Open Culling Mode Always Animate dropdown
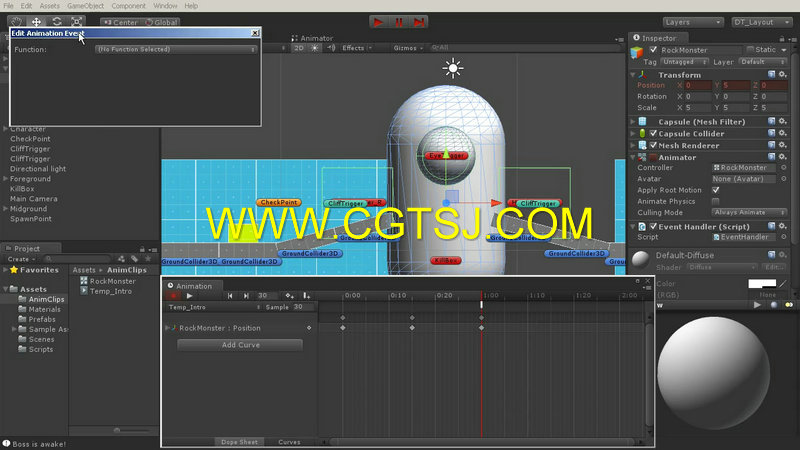Image resolution: width=800 pixels, height=450 pixels. coord(749,212)
